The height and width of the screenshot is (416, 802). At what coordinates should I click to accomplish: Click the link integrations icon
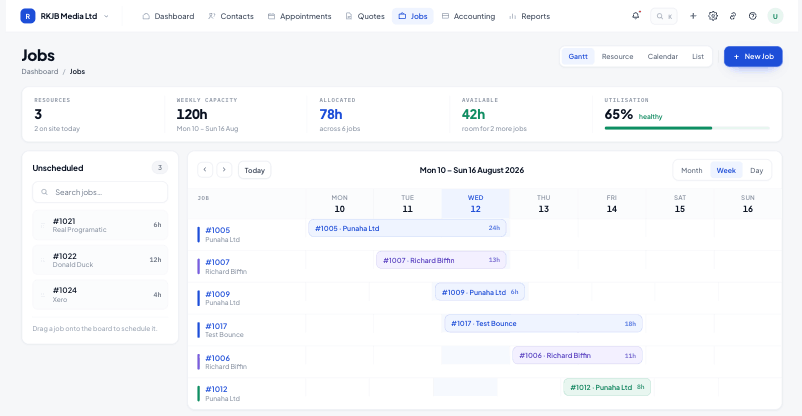732,16
